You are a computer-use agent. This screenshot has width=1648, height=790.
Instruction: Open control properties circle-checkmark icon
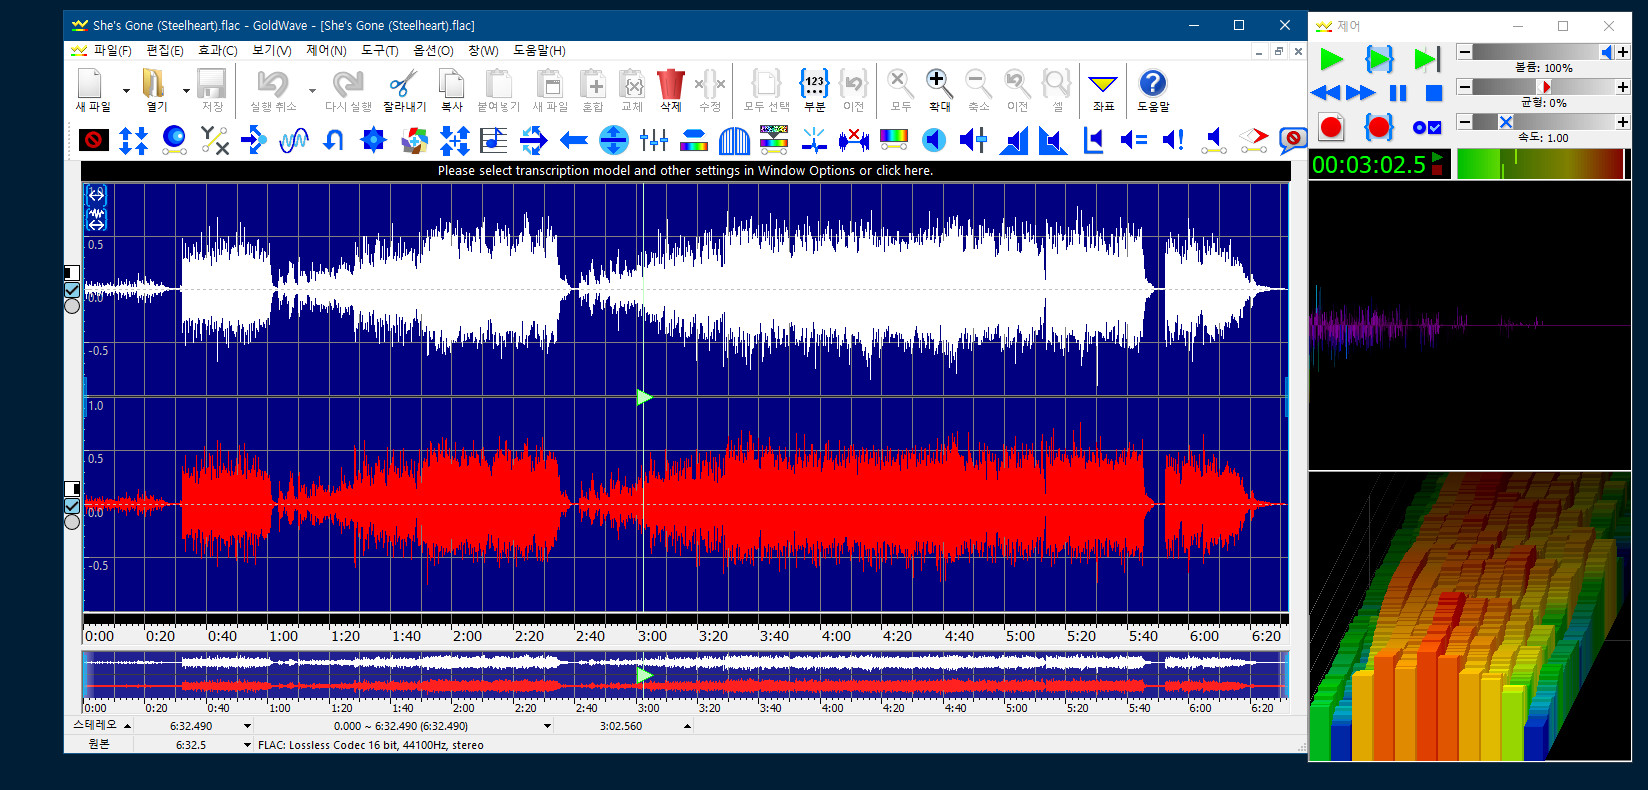tap(1427, 127)
